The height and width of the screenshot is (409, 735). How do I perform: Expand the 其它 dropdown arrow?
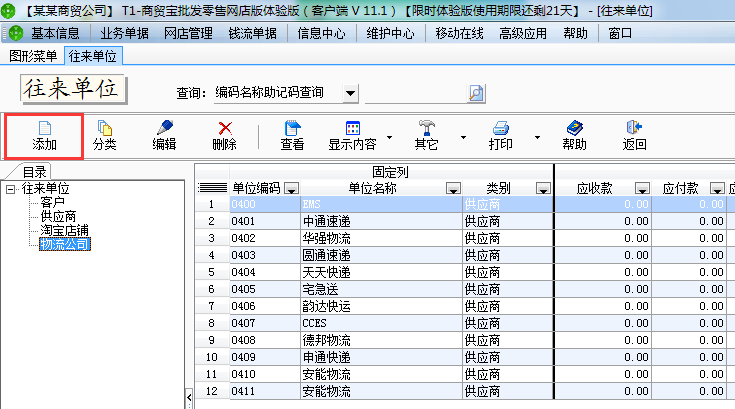(463, 137)
